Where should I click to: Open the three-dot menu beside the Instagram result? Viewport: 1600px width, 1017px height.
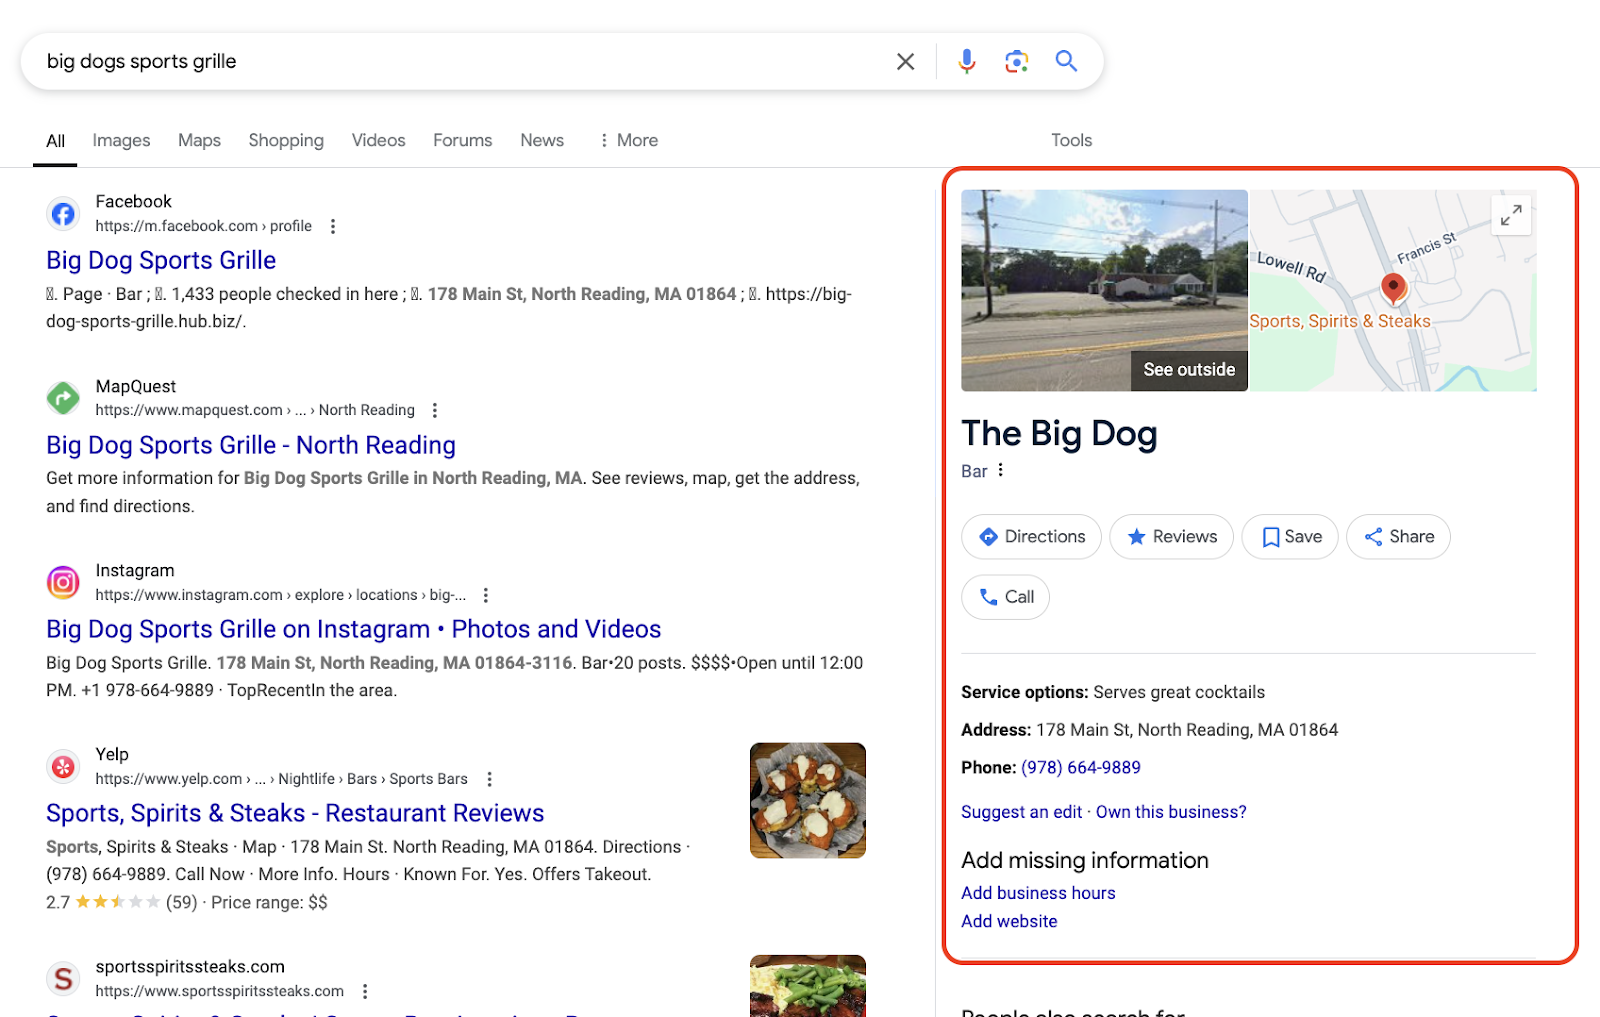click(486, 596)
